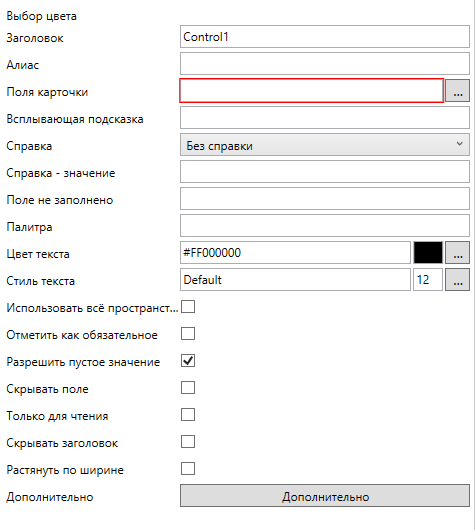Open the Цвет текста color picker ellipsis
Screen dimensions: 476x530
click(457, 252)
